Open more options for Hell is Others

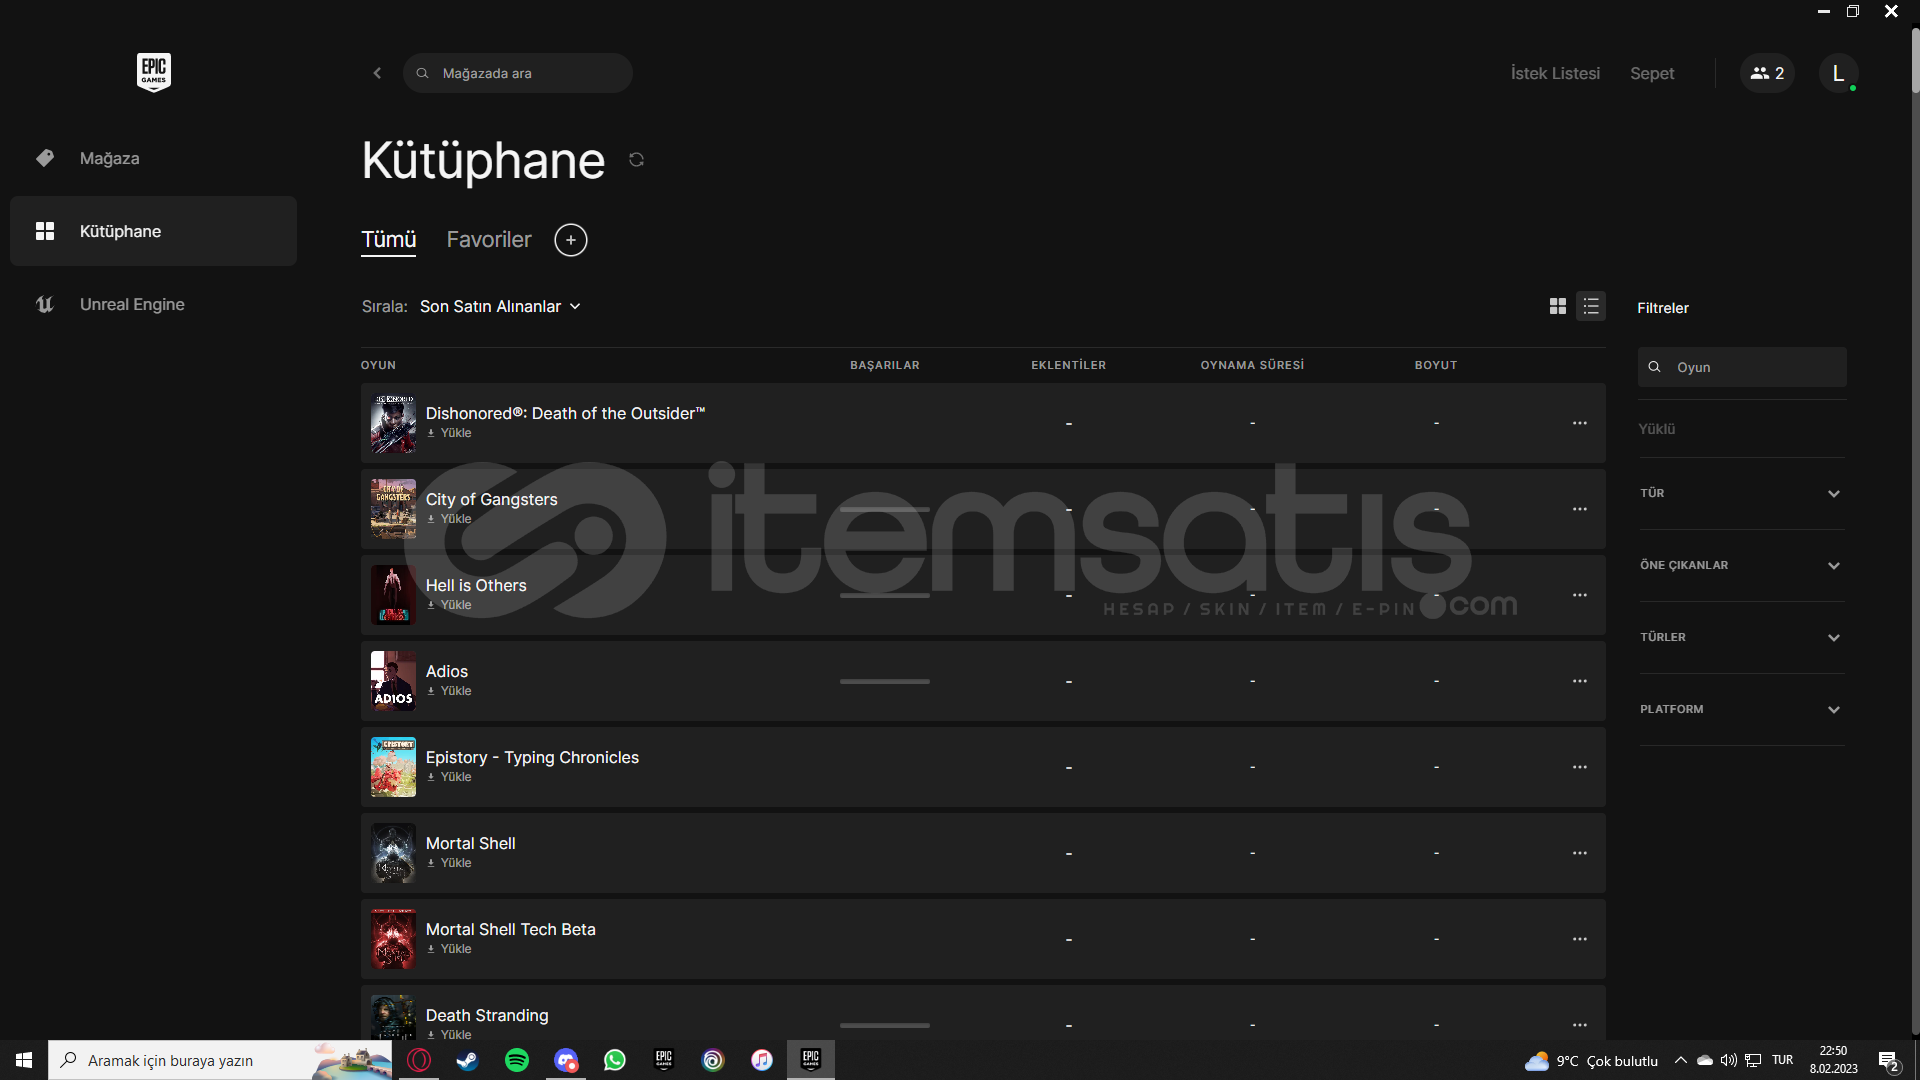pyautogui.click(x=1580, y=595)
